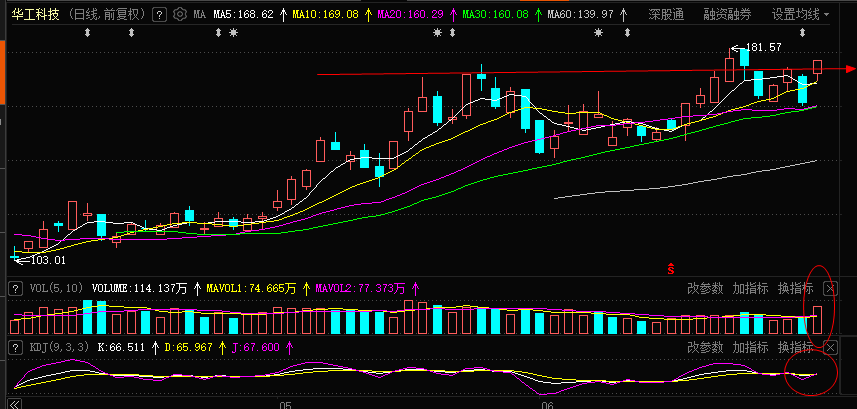Click the star event marker beneath the MA5 value
The height and width of the screenshot is (409, 857).
233,33
